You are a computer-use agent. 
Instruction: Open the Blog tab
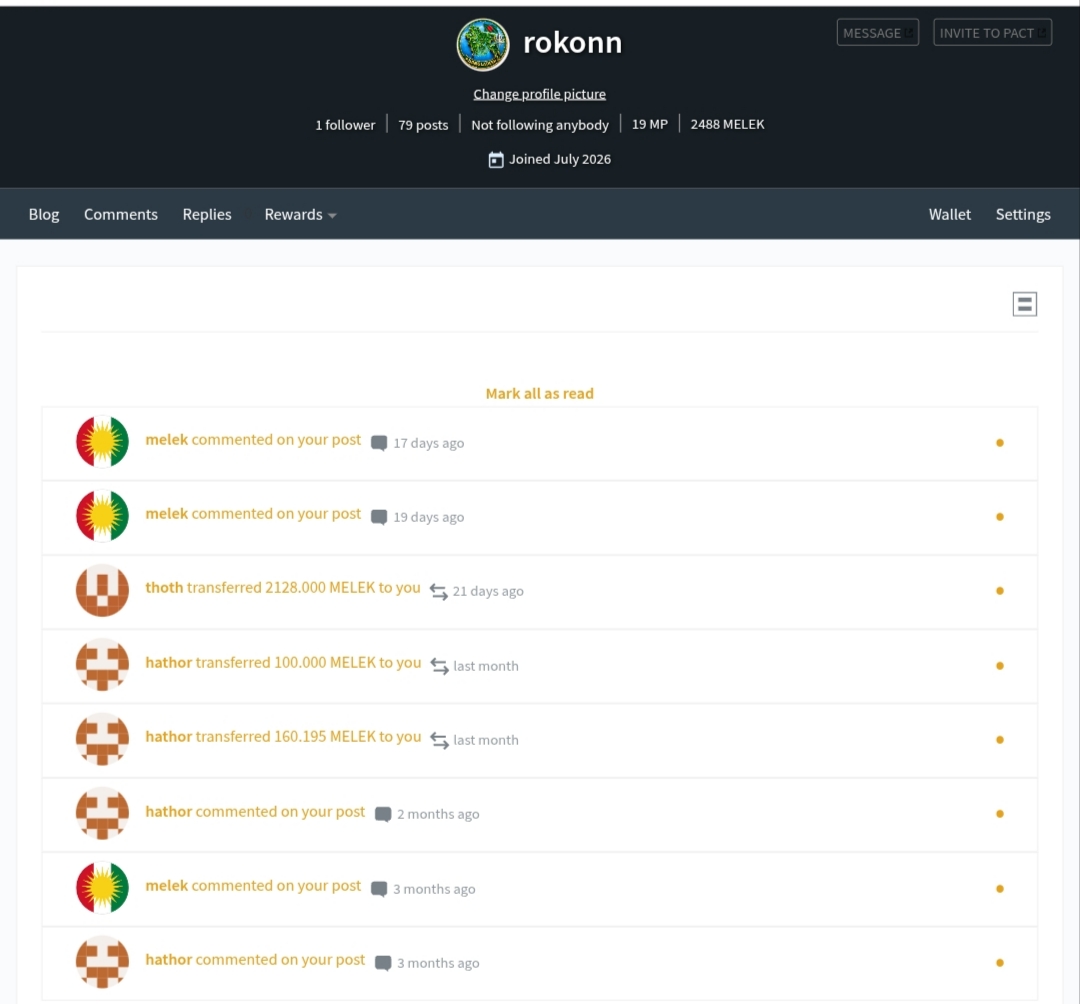coord(44,215)
